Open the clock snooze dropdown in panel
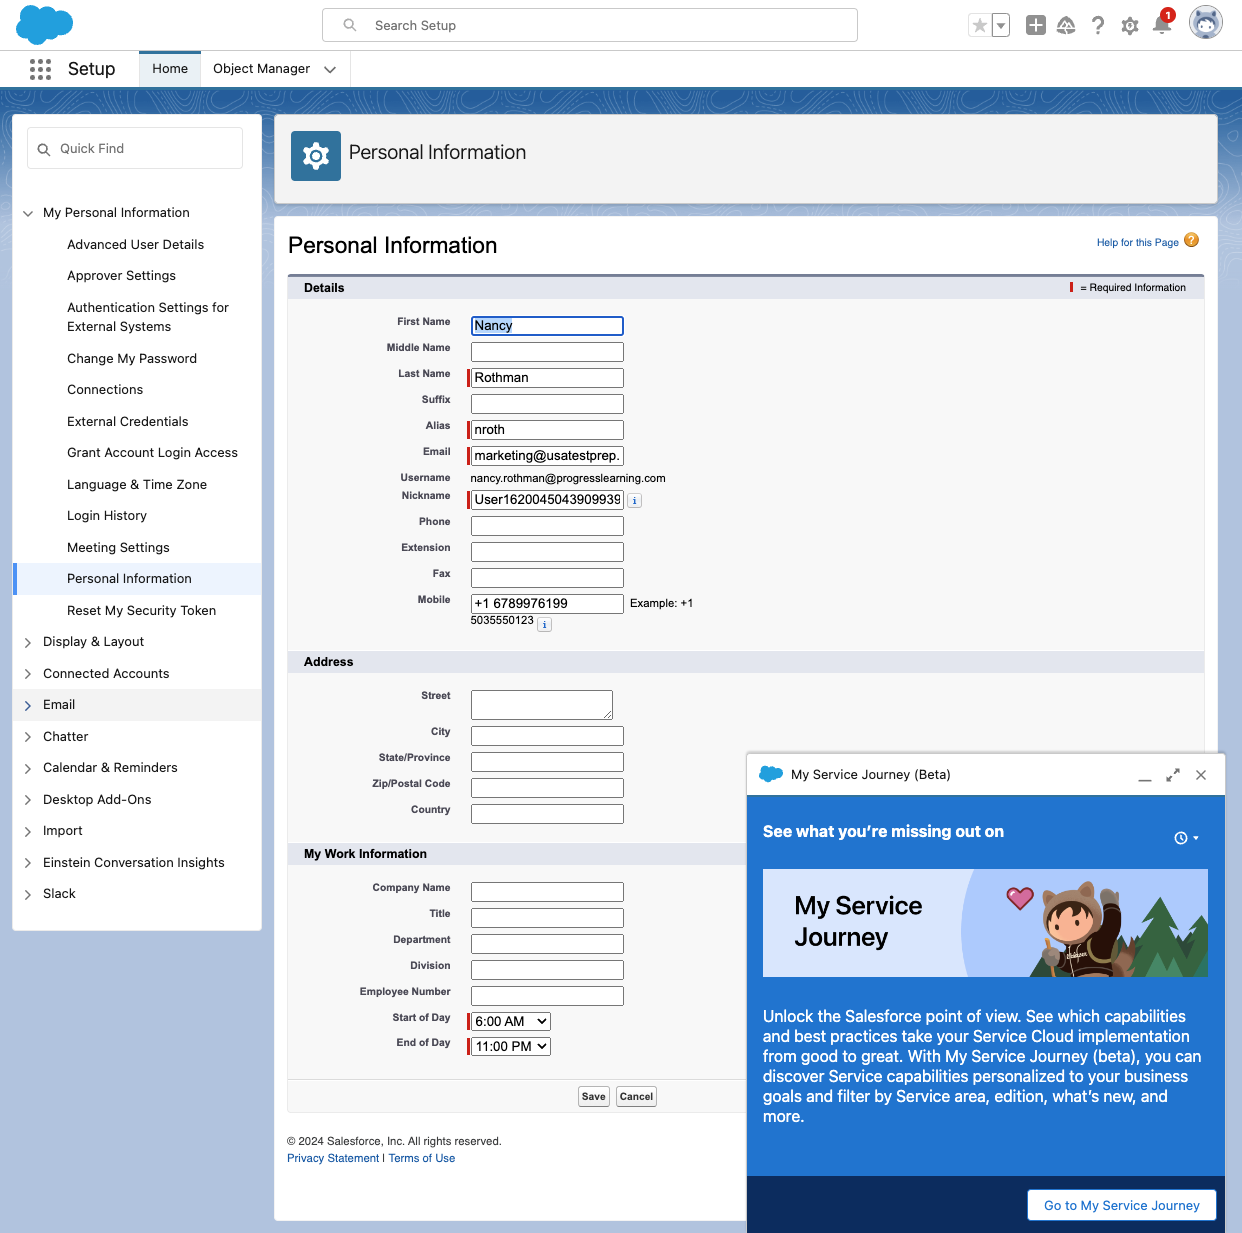 click(1186, 838)
